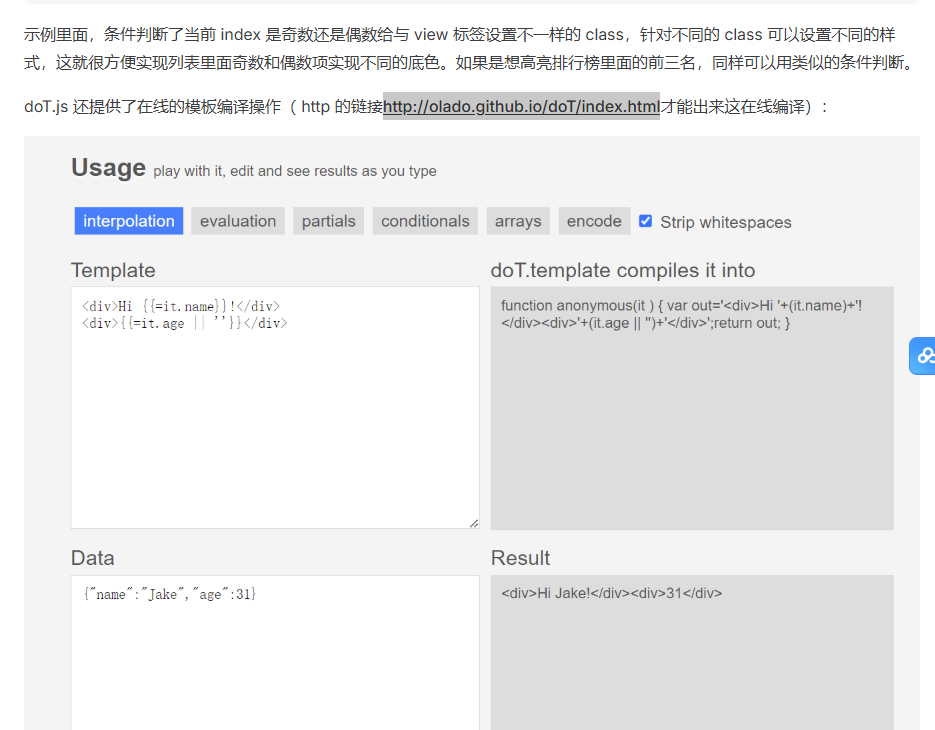Viewport: 935px width, 730px height.
Task: Select the conditionals tab
Action: coord(425,221)
